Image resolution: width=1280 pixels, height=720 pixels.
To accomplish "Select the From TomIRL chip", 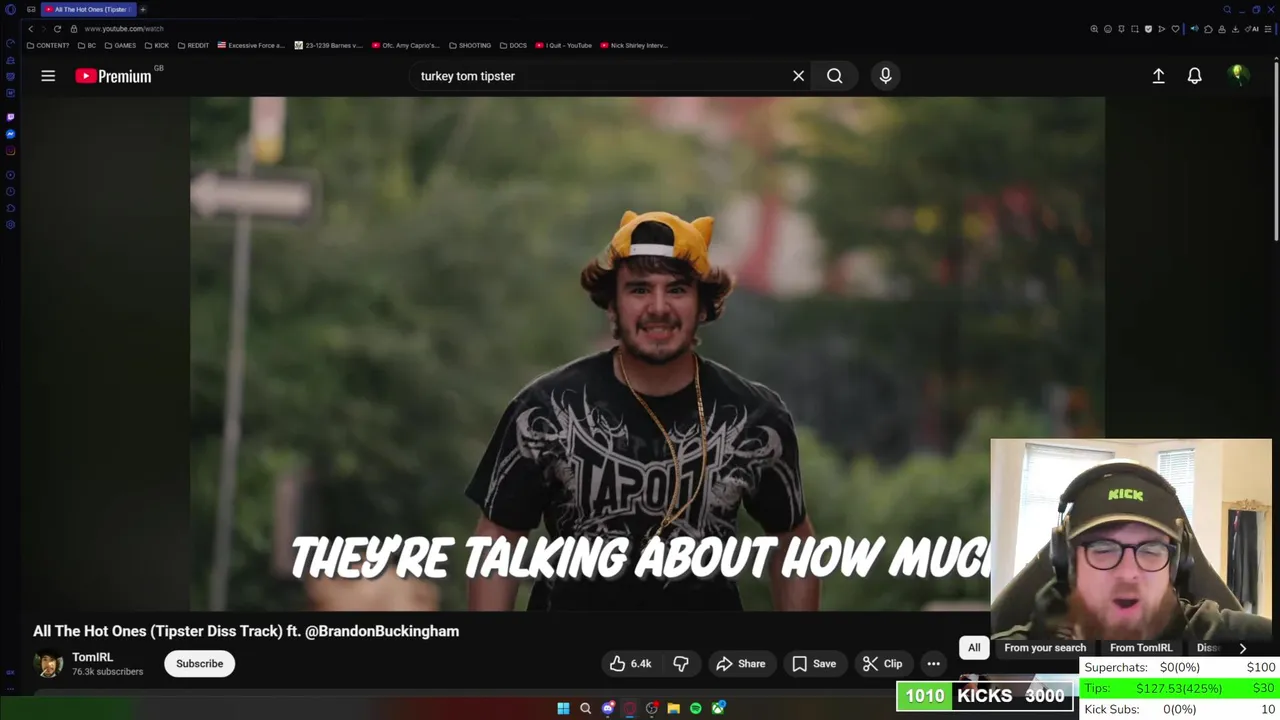I will [x=1141, y=648].
